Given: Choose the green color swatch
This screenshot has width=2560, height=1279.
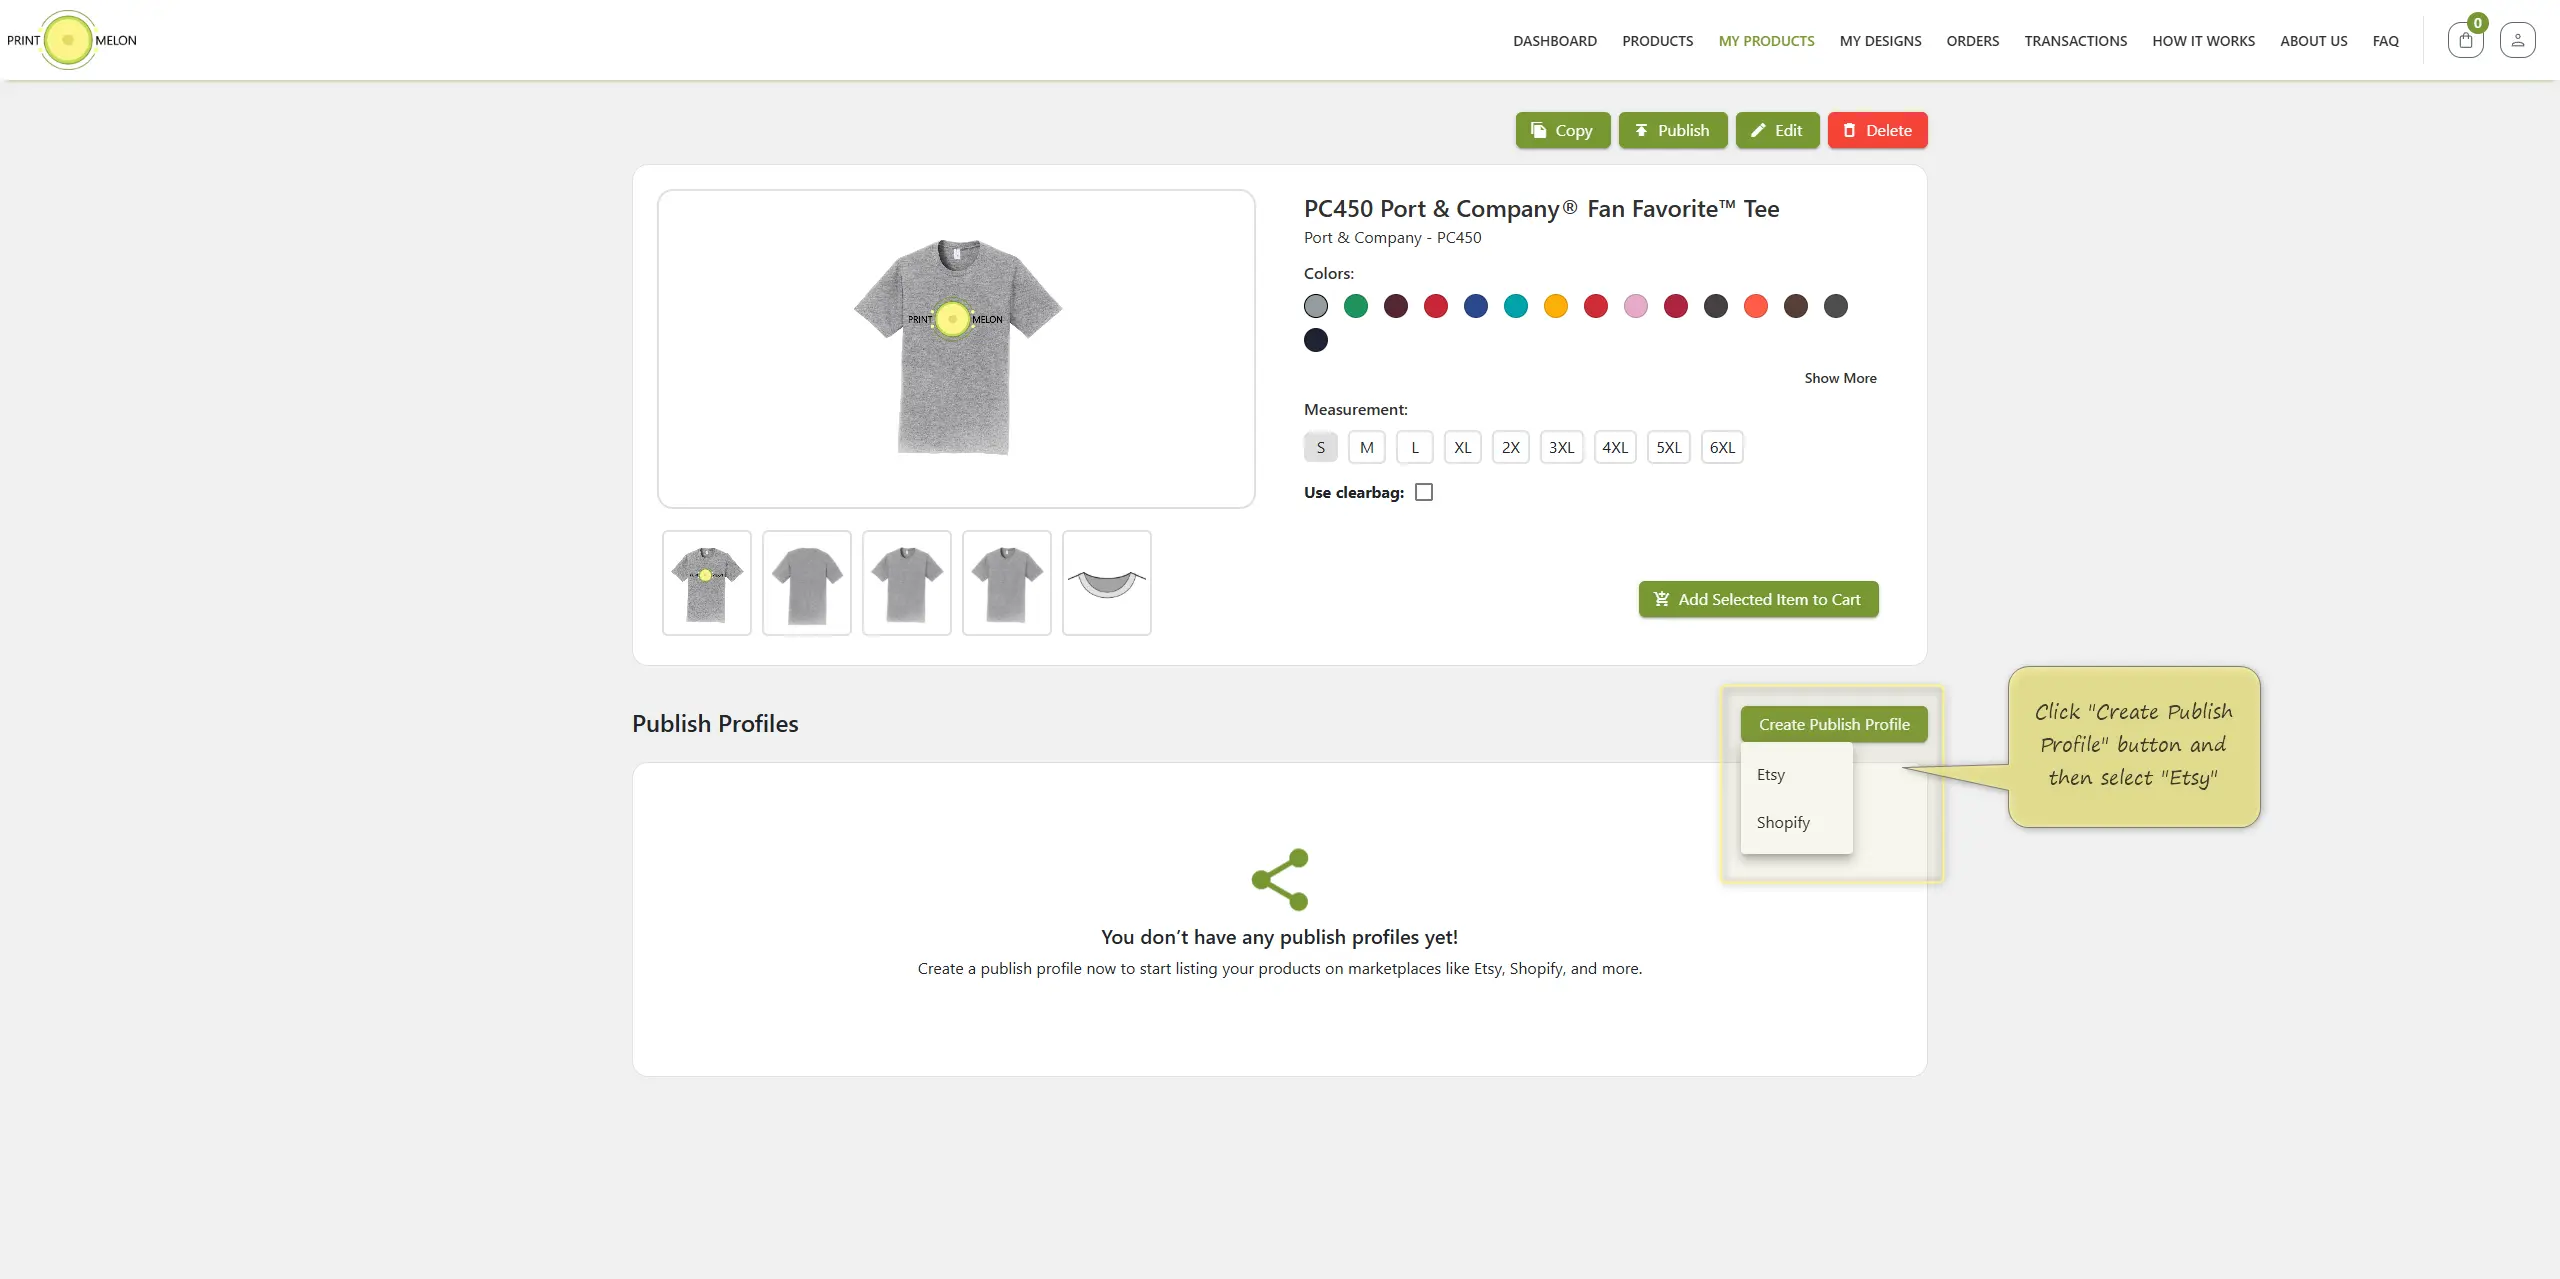Looking at the screenshot, I should pyautogui.click(x=1355, y=306).
